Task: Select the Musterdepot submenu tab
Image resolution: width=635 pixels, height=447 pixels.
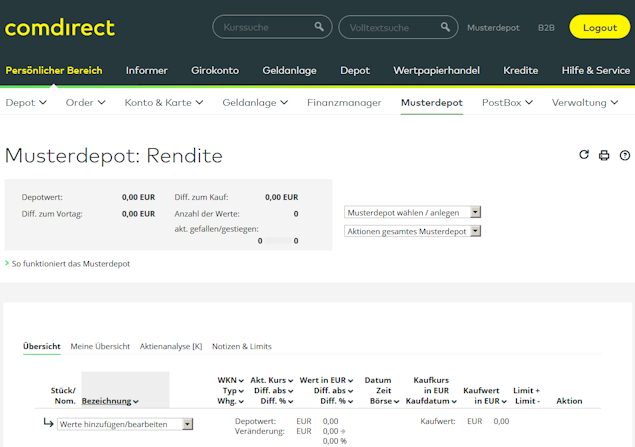Action: pyautogui.click(x=432, y=103)
